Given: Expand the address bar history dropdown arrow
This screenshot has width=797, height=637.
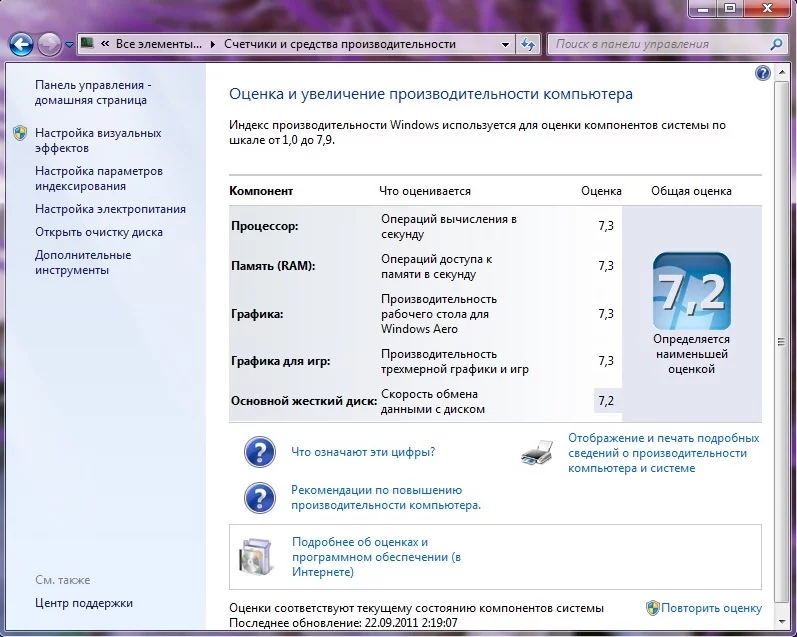Looking at the screenshot, I should point(504,44).
